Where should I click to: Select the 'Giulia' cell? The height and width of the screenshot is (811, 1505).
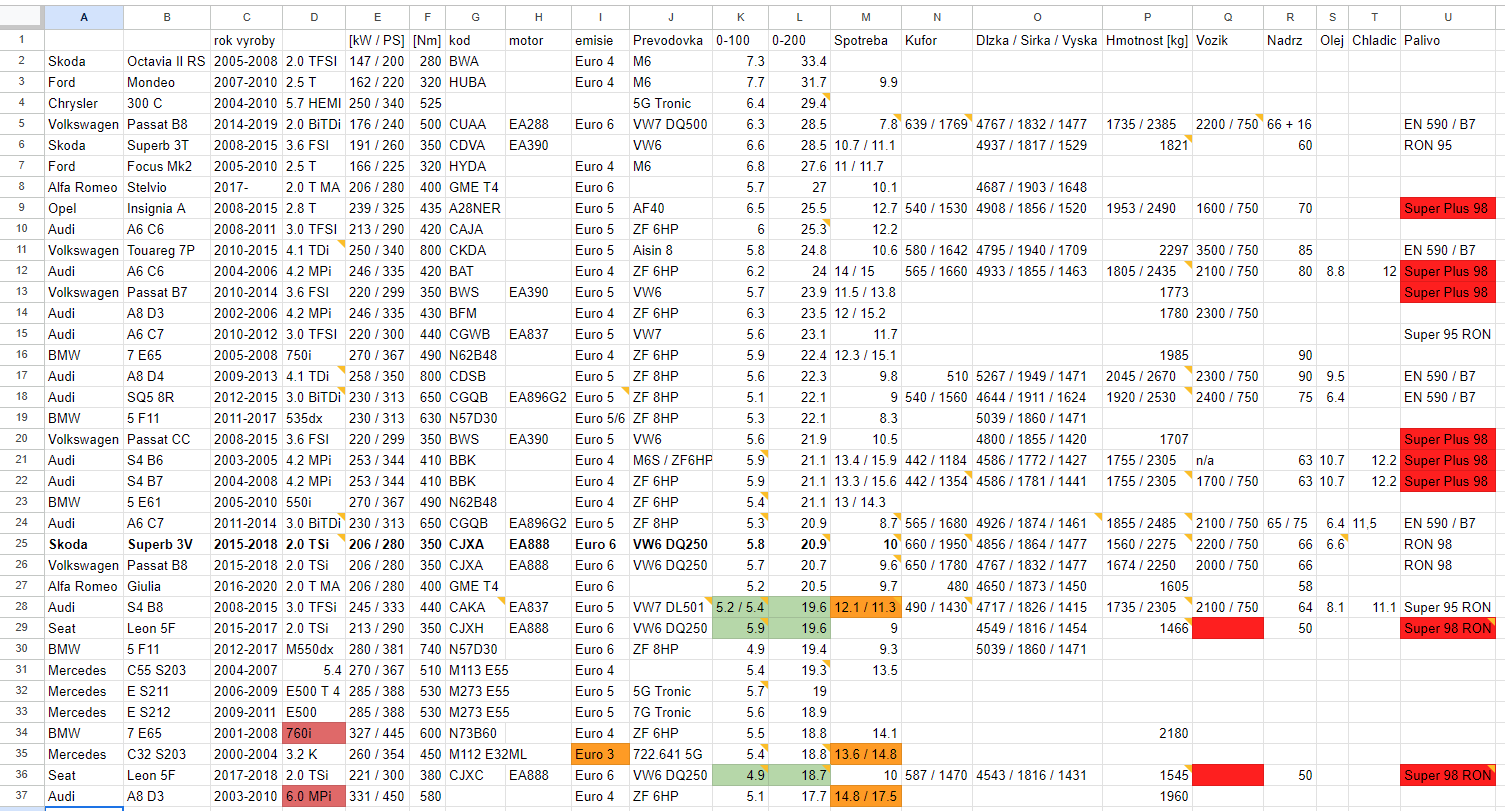click(x=167, y=586)
